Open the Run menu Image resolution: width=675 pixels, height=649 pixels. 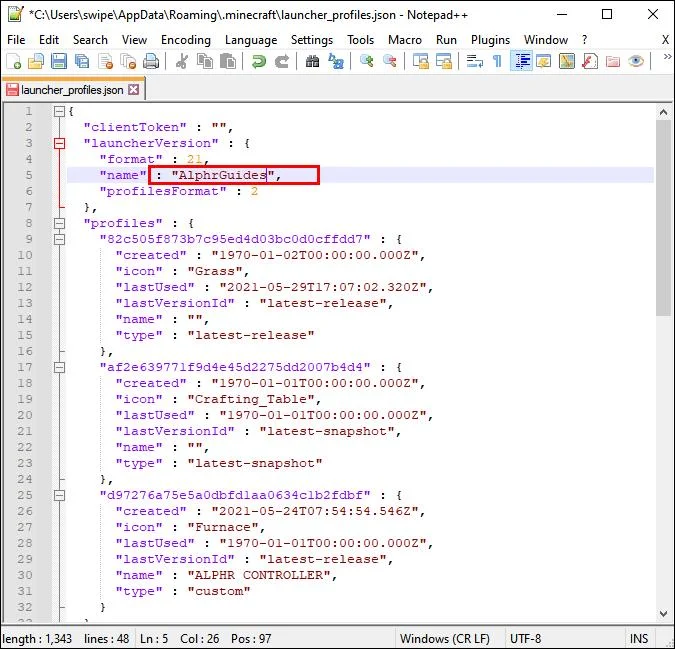point(446,40)
